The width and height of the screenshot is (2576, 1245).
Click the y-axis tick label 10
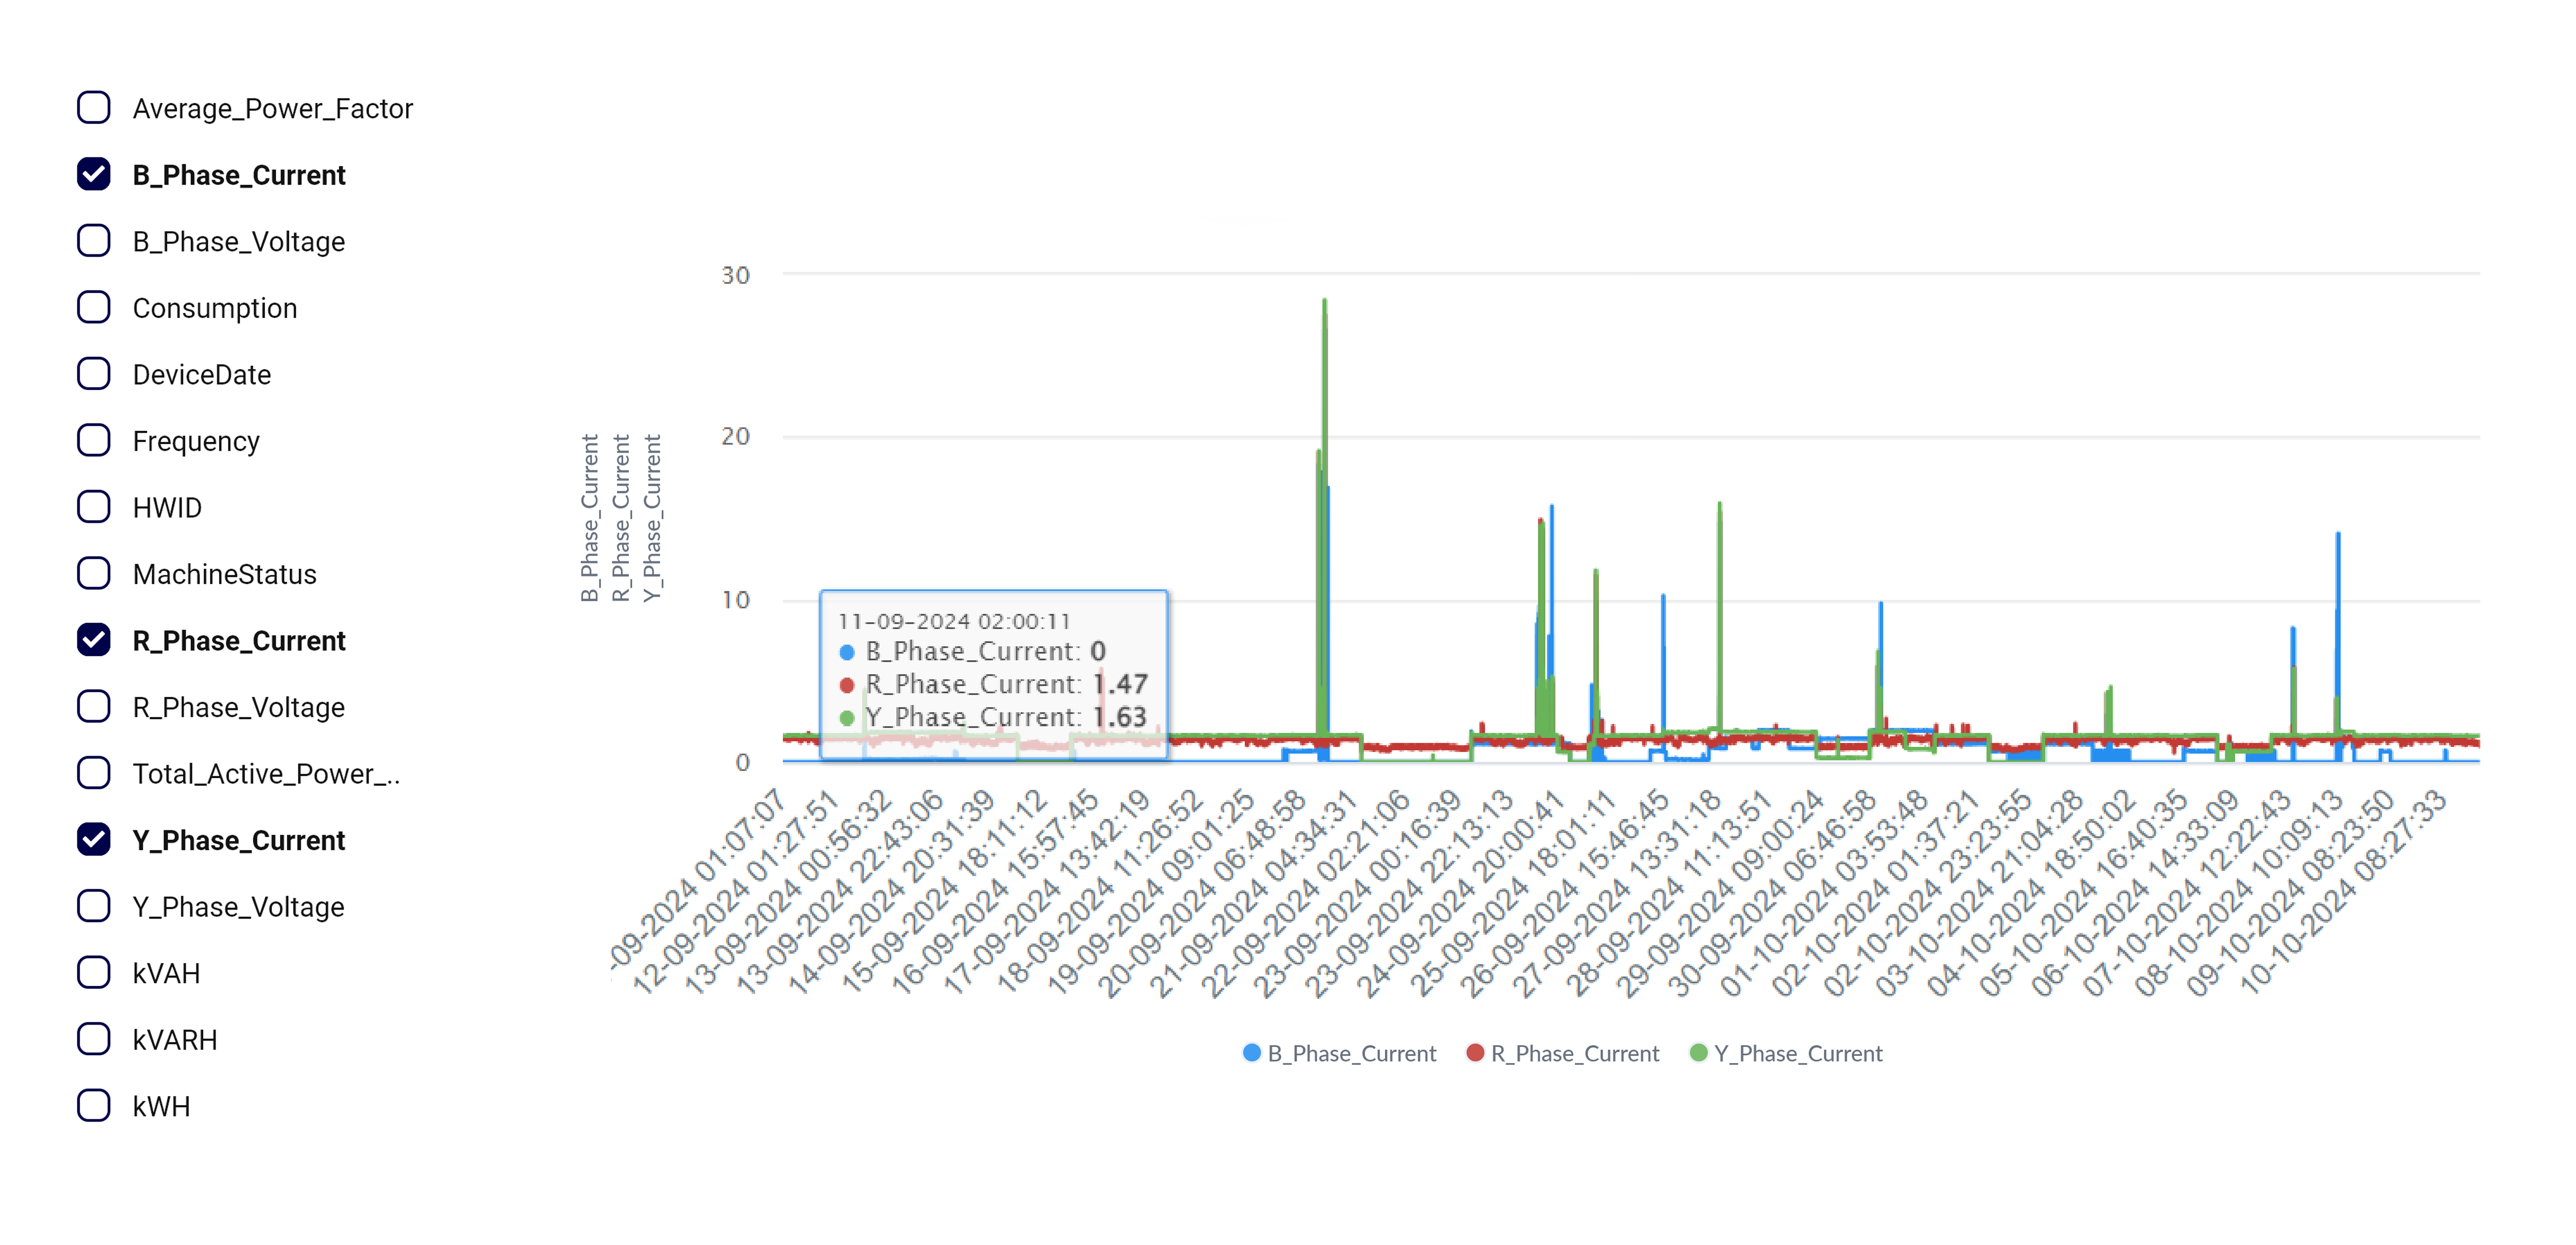click(736, 600)
